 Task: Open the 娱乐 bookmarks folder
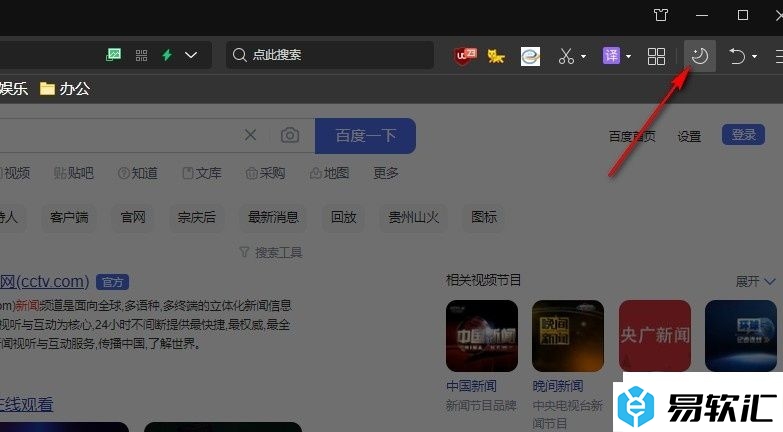tap(14, 89)
